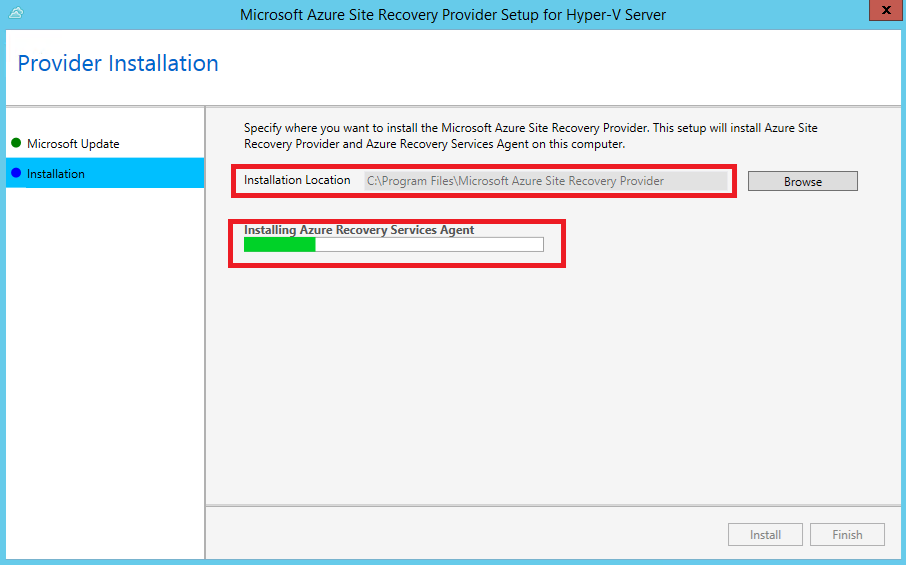Click the Azure cloud icon in title bar
The image size is (906, 565).
[x=16, y=13]
